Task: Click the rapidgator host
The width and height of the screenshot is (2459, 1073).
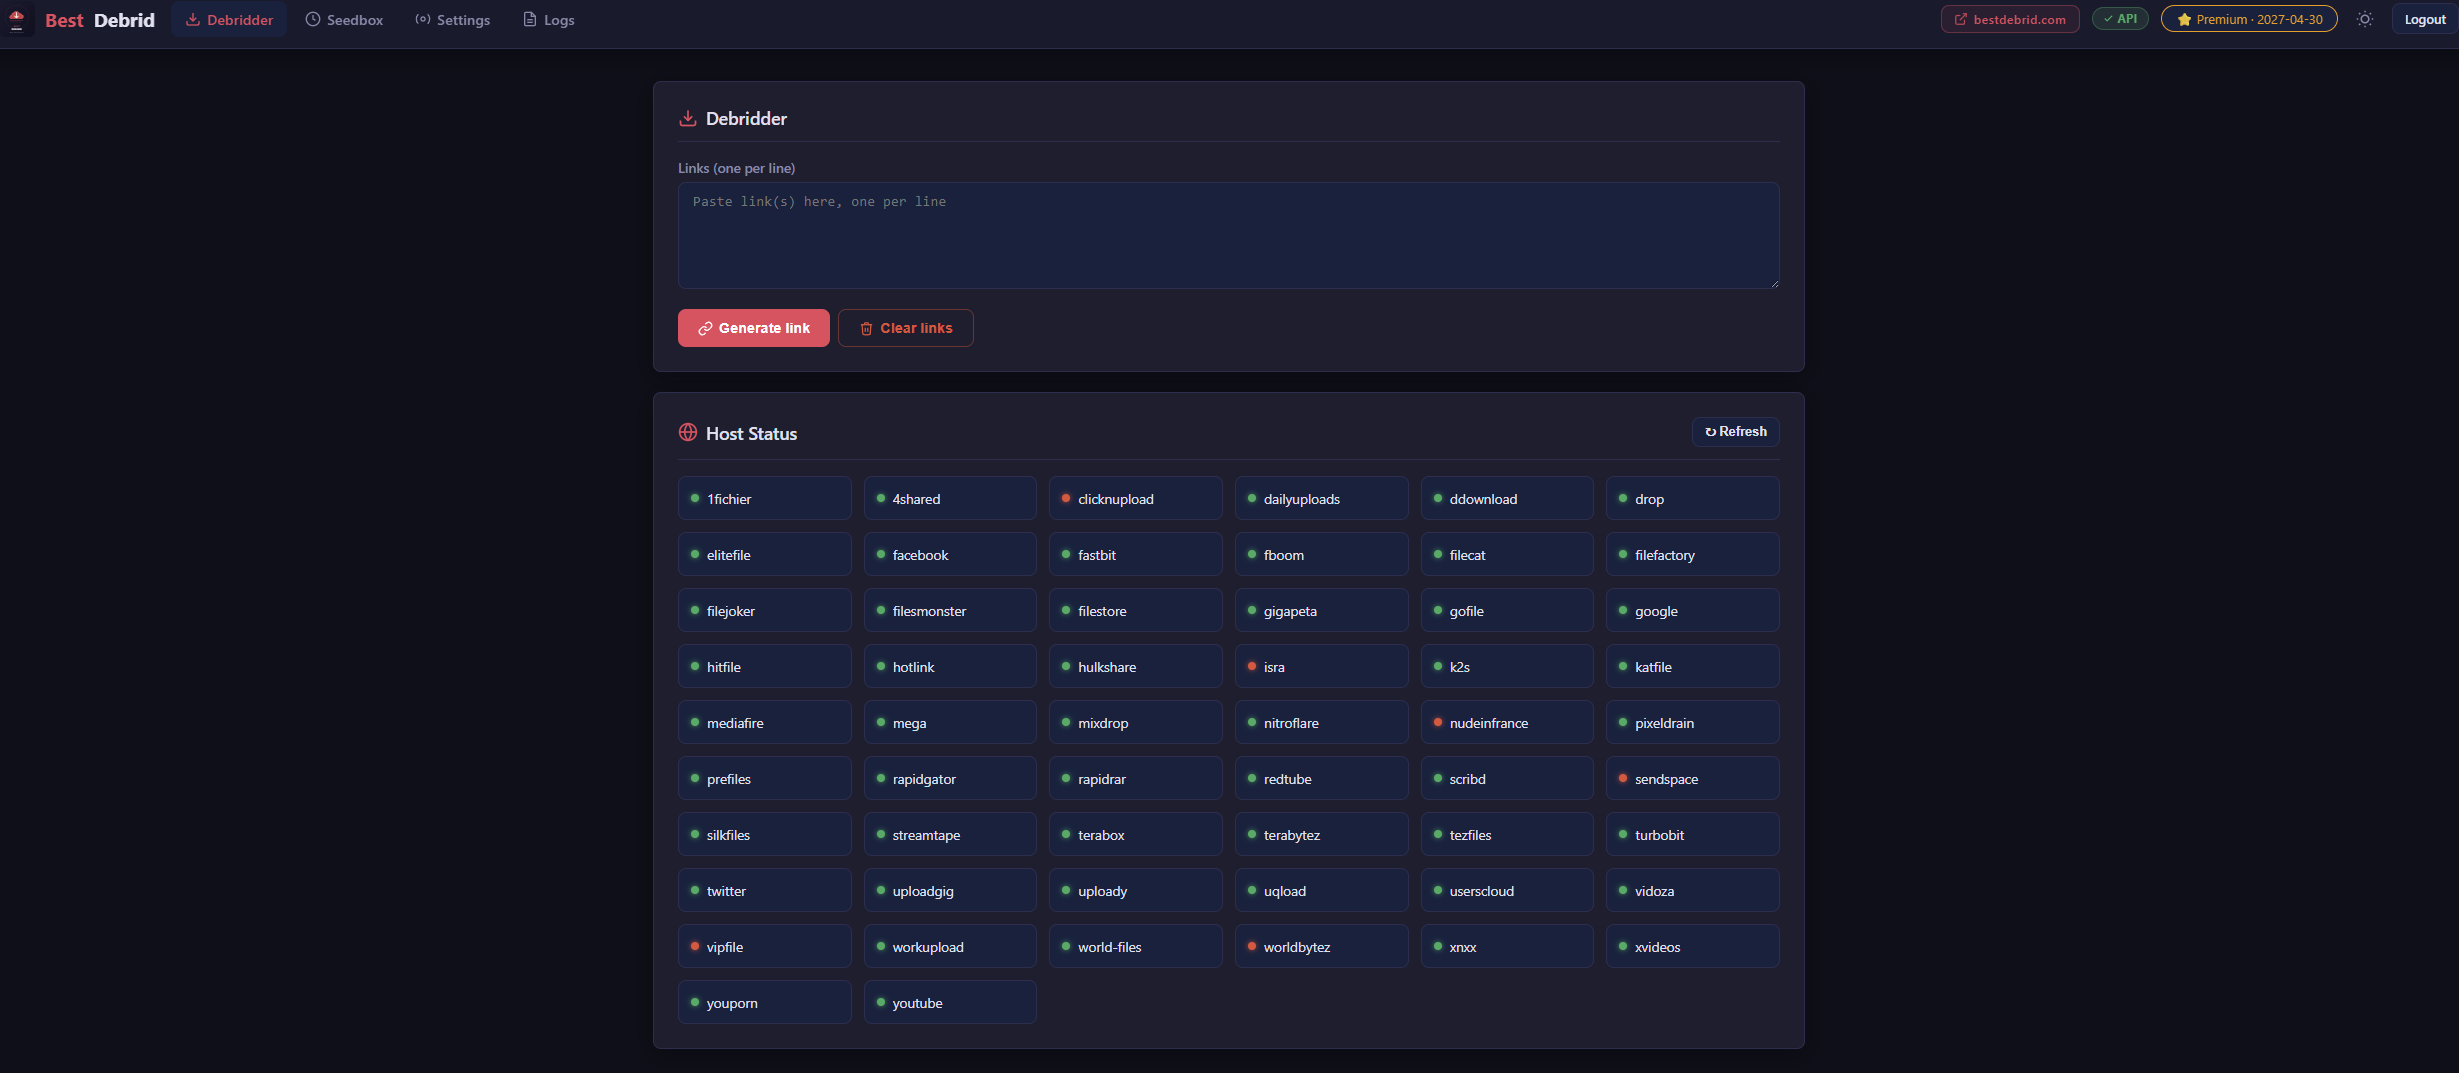Action: [950, 778]
